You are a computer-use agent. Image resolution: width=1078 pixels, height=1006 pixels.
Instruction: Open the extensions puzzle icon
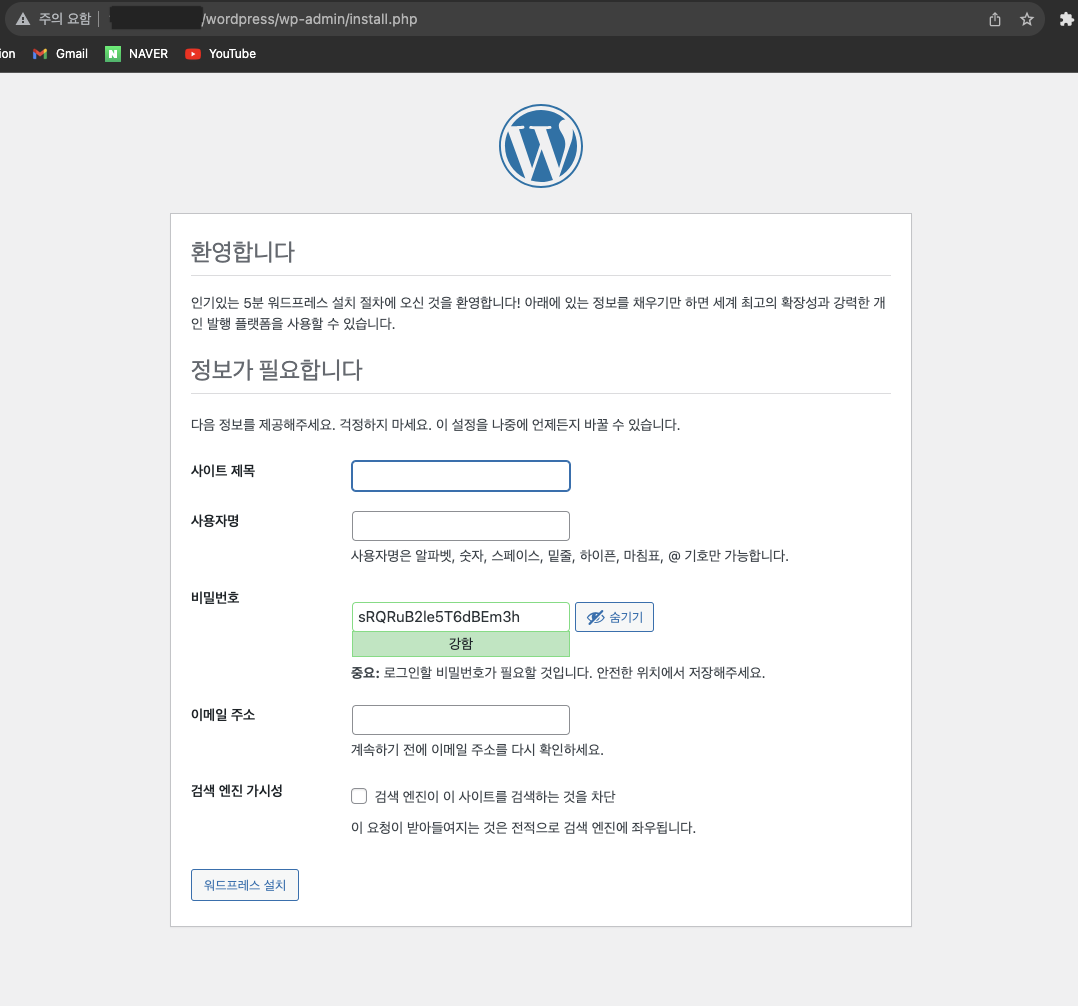[x=1066, y=19]
